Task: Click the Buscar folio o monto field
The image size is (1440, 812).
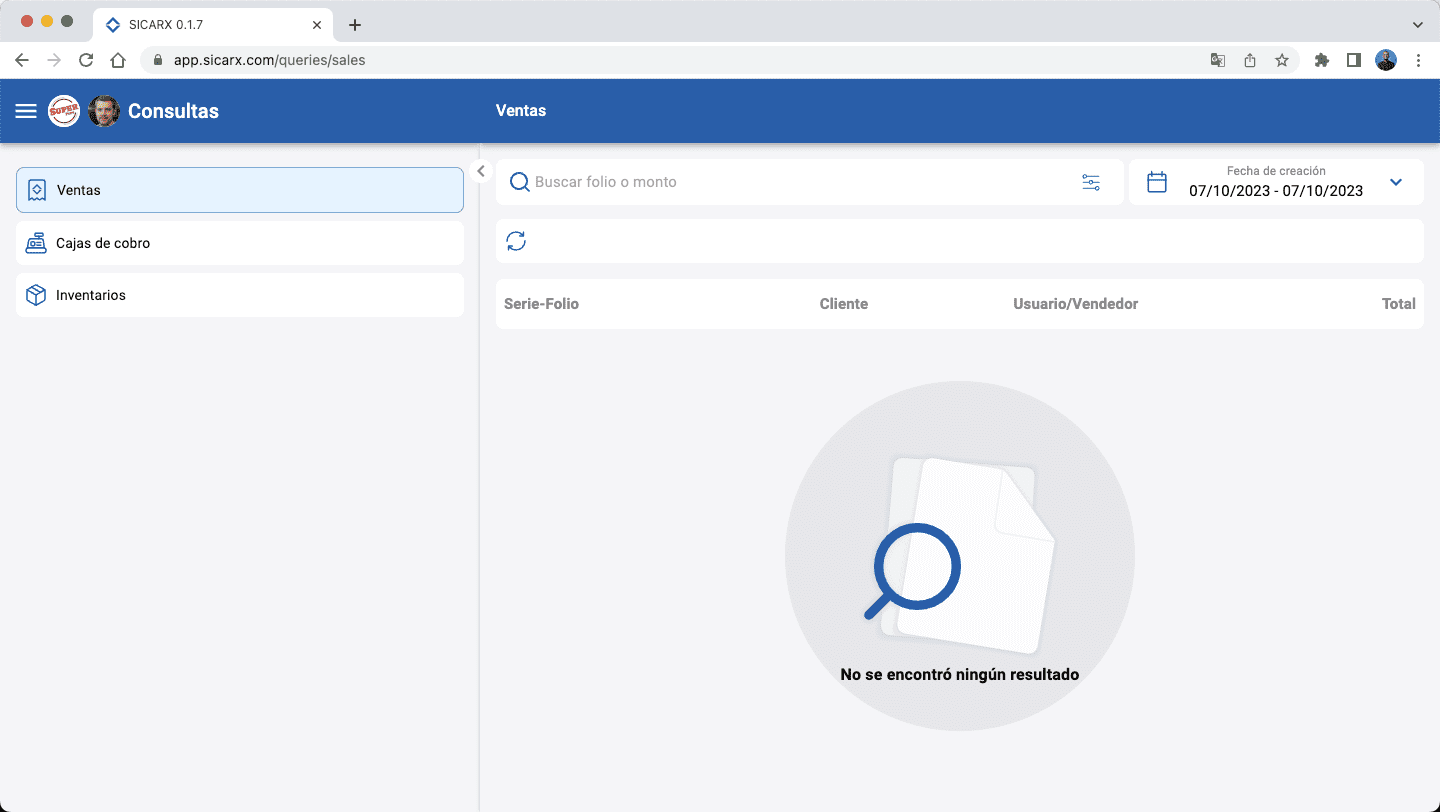Action: tap(800, 182)
